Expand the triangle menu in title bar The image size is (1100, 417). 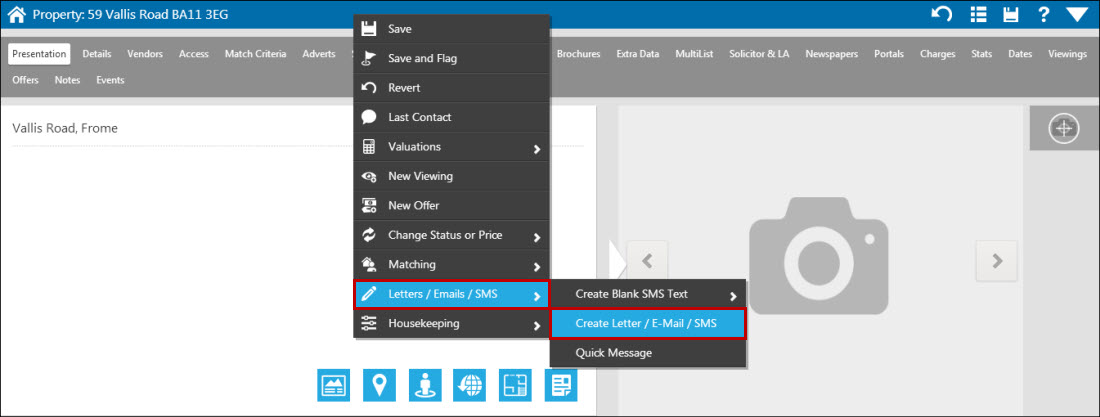[x=1075, y=15]
